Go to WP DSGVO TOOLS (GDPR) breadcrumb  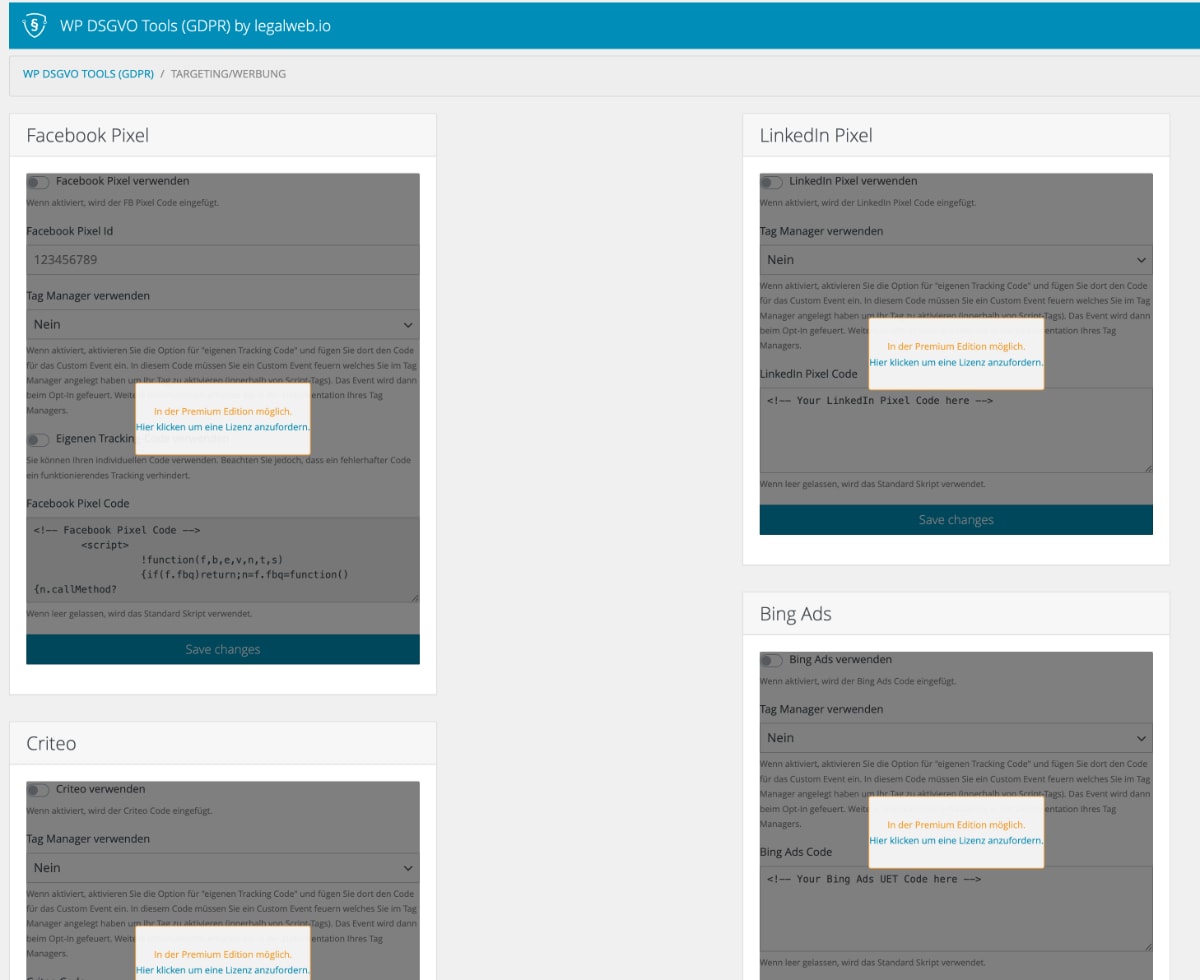(88, 74)
